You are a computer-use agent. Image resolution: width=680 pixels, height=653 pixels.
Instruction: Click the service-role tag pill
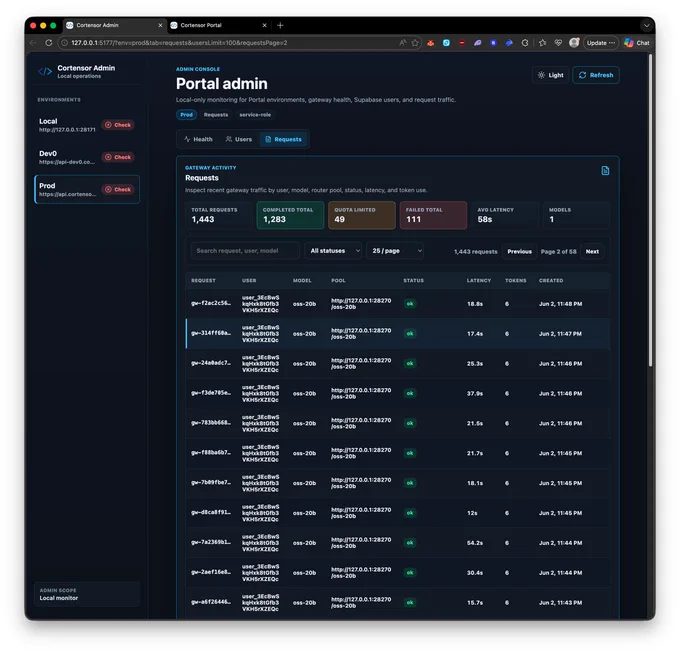click(255, 115)
